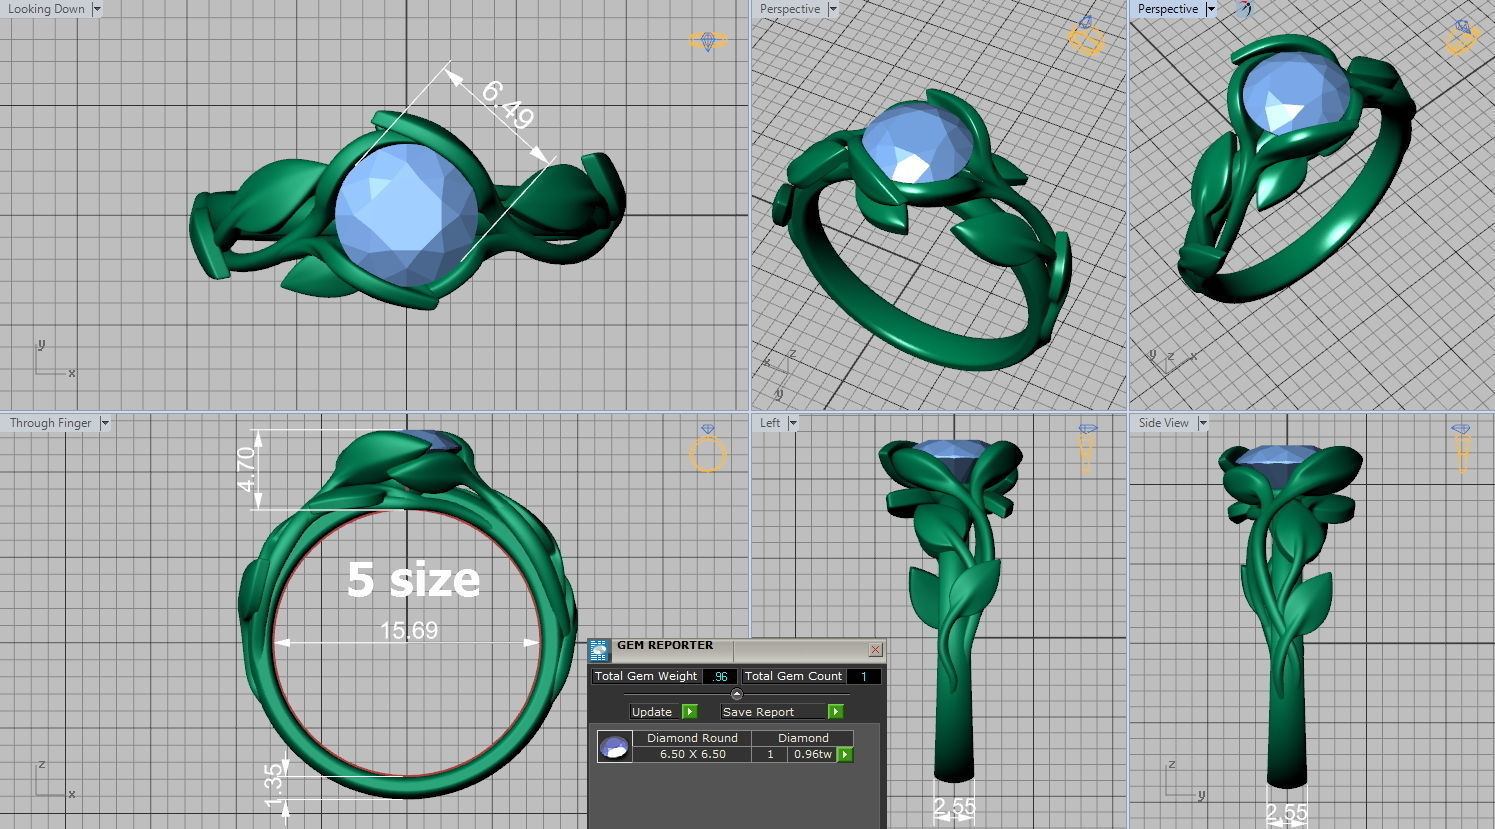Run Update with its green arrow
The image size is (1495, 829).
pyautogui.click(x=689, y=712)
